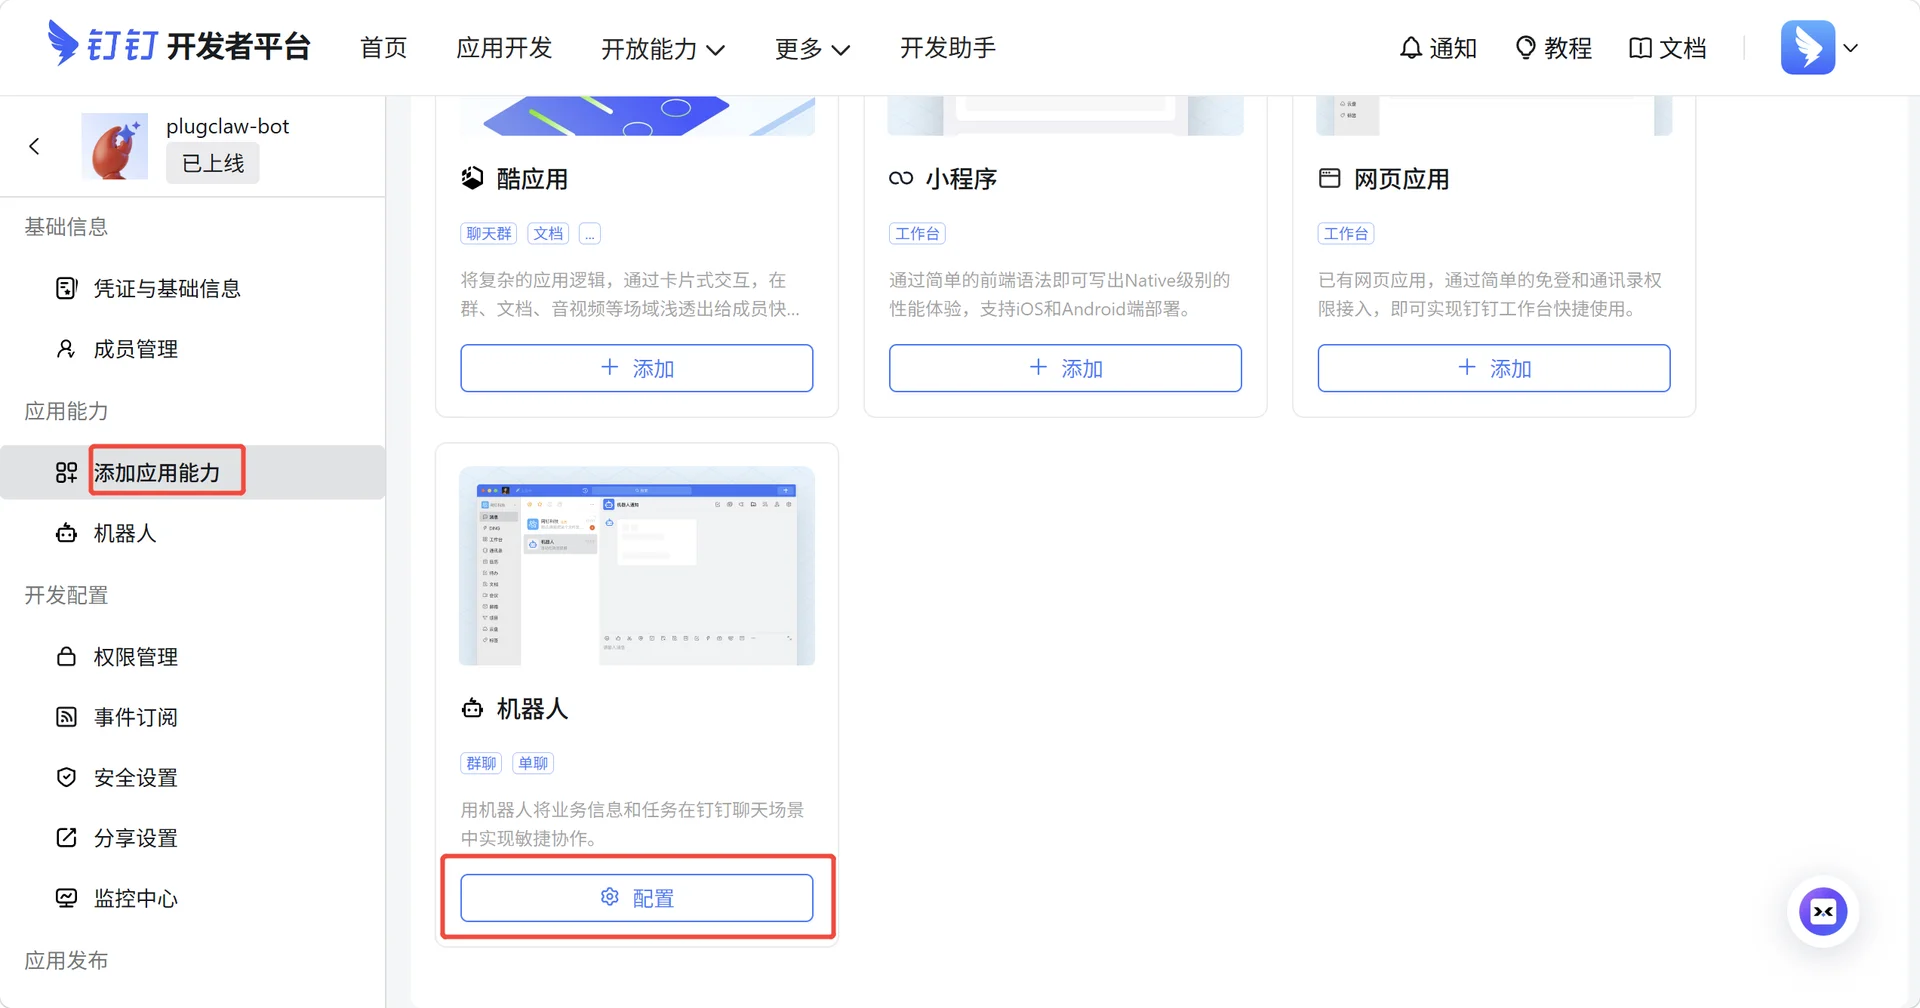
Task: Click the 已上线 status badge
Action: (213, 163)
